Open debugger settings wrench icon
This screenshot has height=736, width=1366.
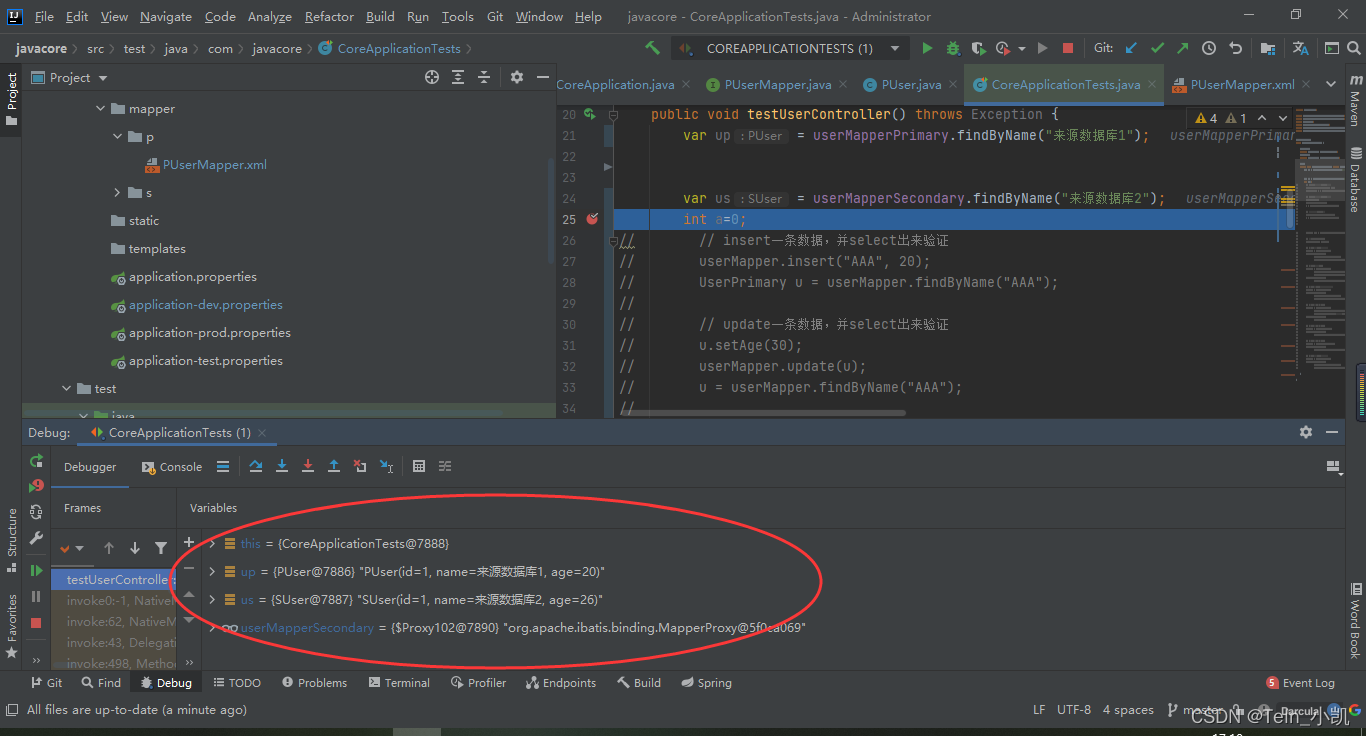(36, 538)
